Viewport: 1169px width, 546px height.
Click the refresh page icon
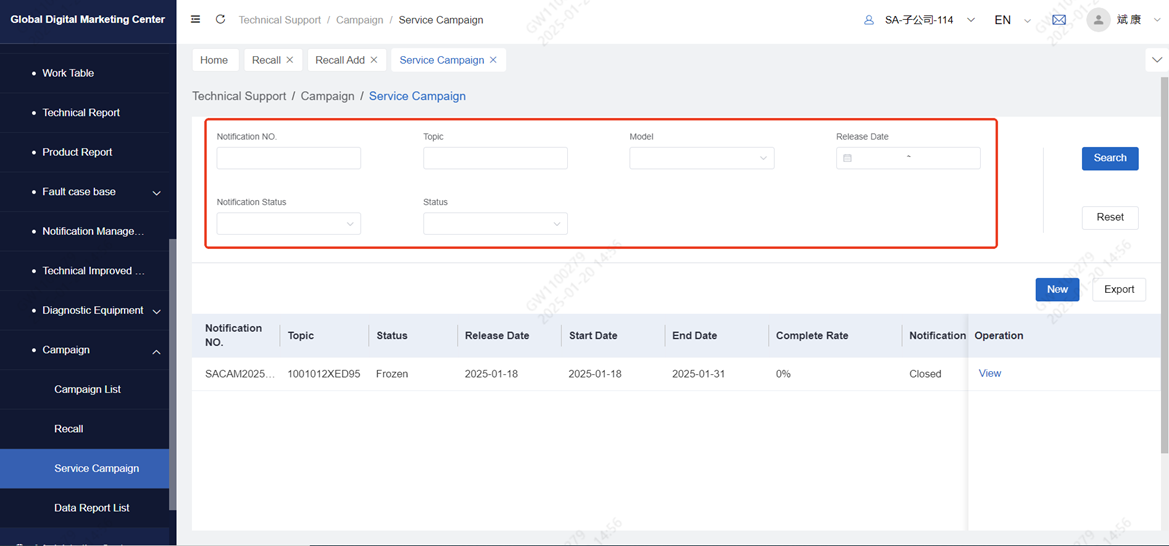click(x=220, y=20)
